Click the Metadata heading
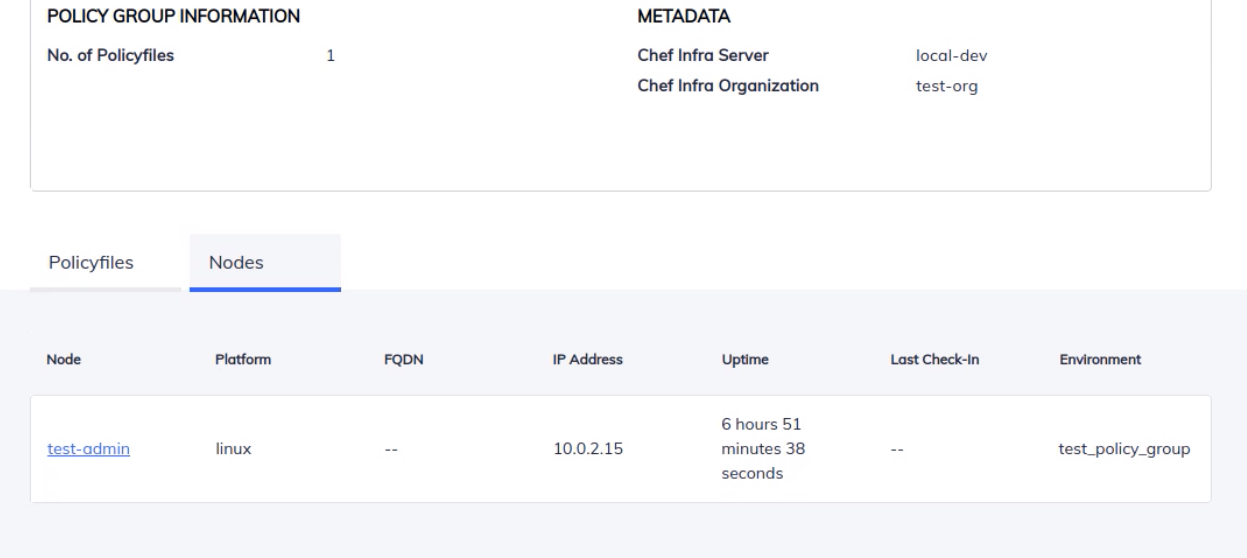1247x558 pixels. pyautogui.click(x=683, y=17)
